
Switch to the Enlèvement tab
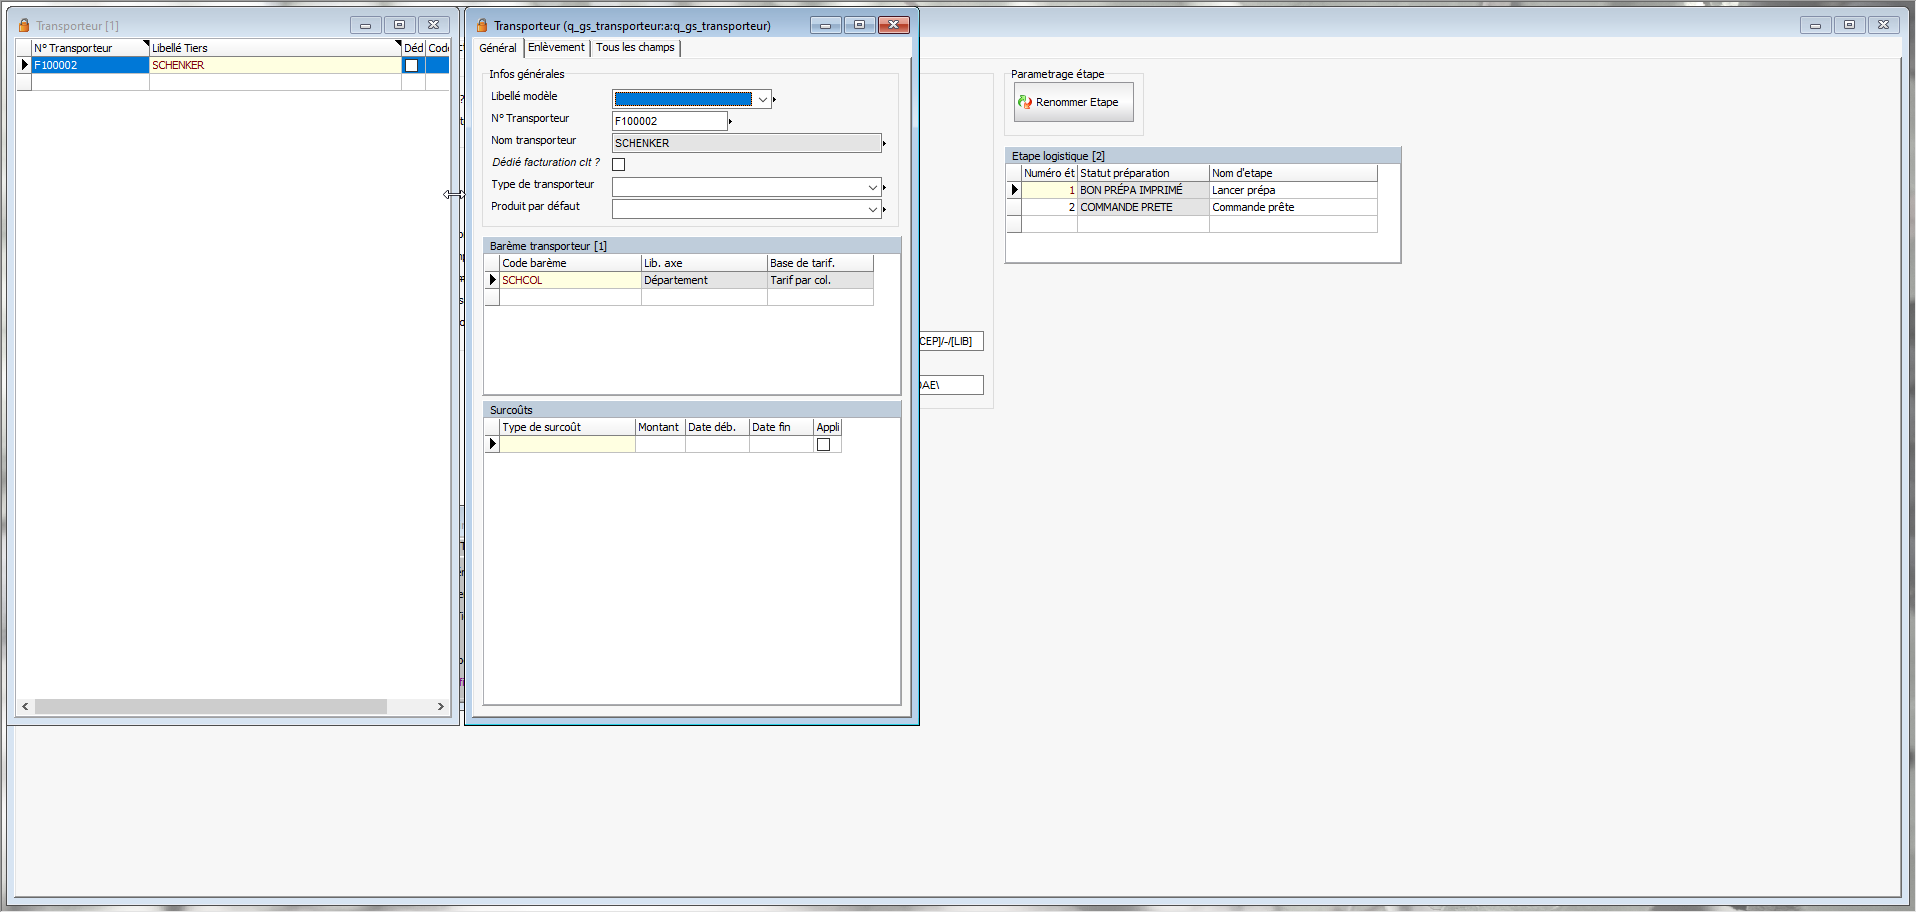(556, 47)
